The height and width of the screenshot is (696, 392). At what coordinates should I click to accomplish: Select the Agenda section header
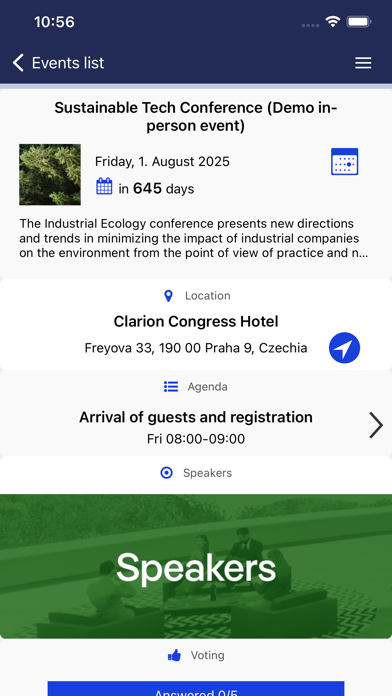click(x=196, y=387)
